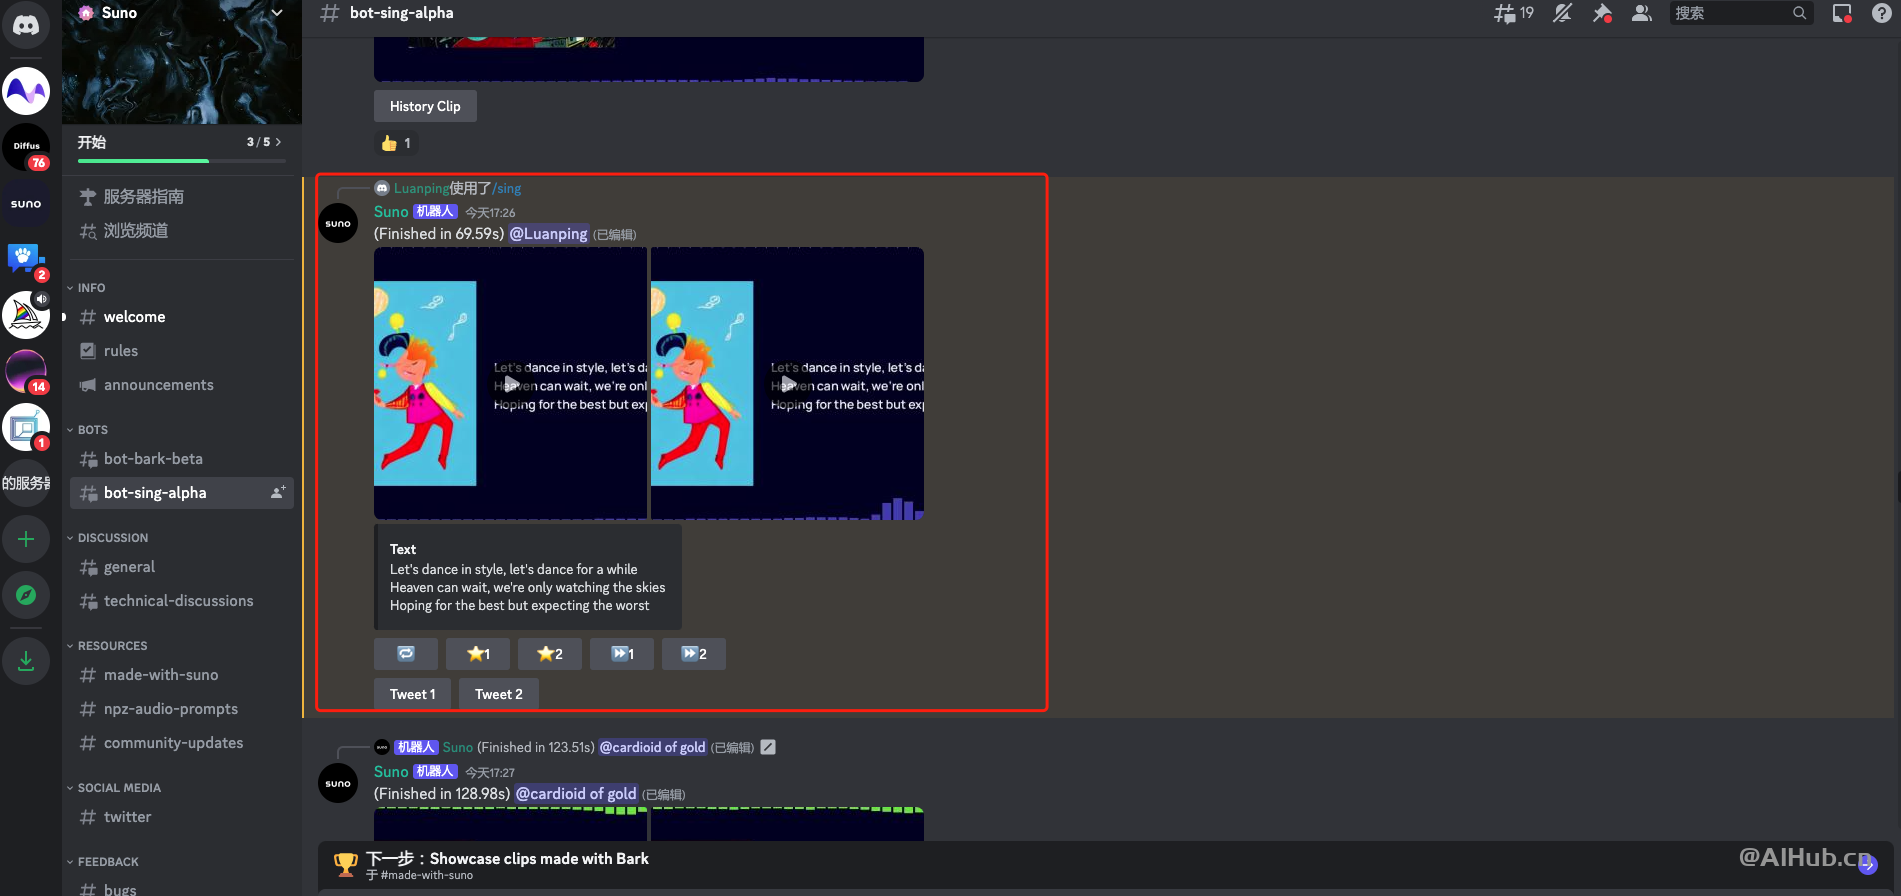Open pinned messages icon
This screenshot has width=1901, height=896.
click(x=1602, y=13)
